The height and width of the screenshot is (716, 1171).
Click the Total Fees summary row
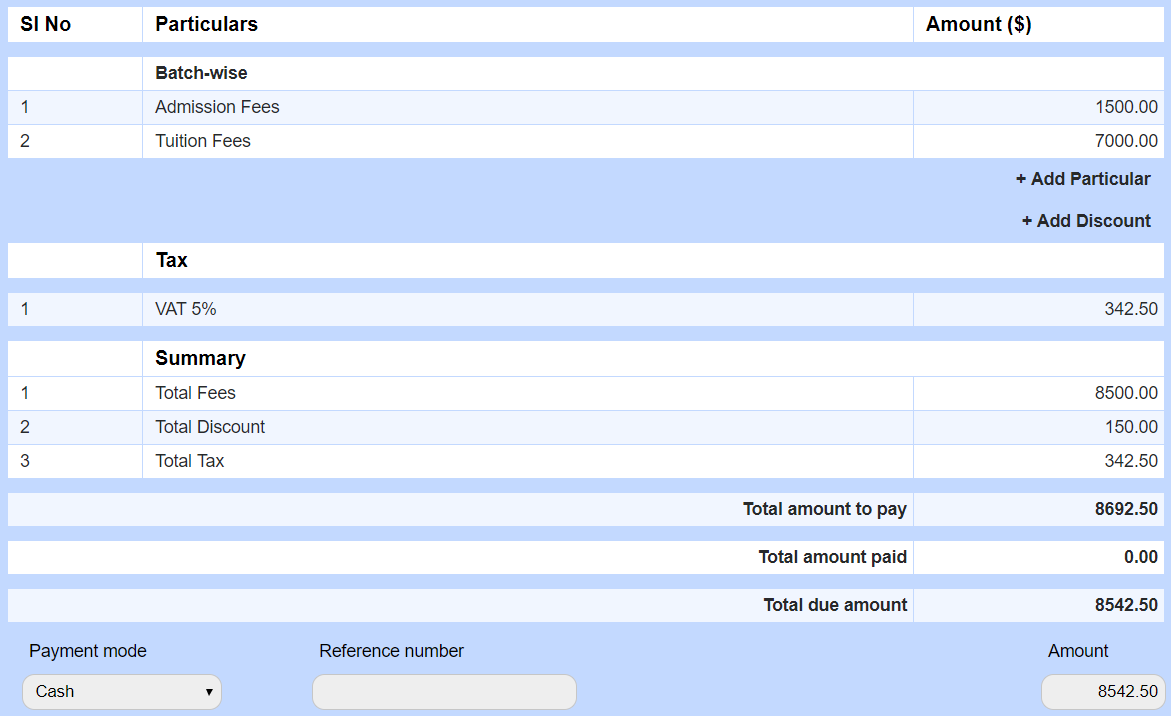click(196, 393)
